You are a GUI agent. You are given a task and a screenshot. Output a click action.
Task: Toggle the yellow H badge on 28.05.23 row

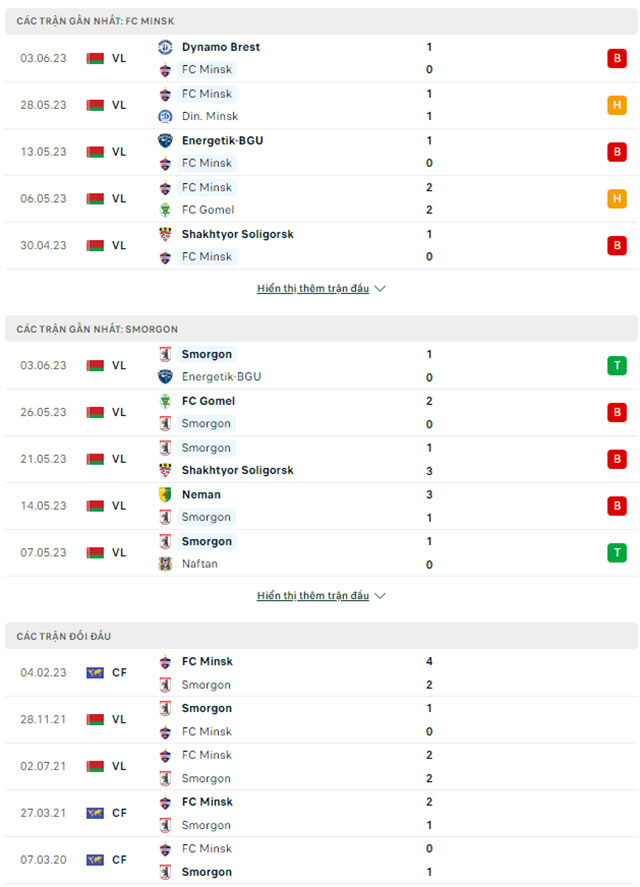(617, 105)
